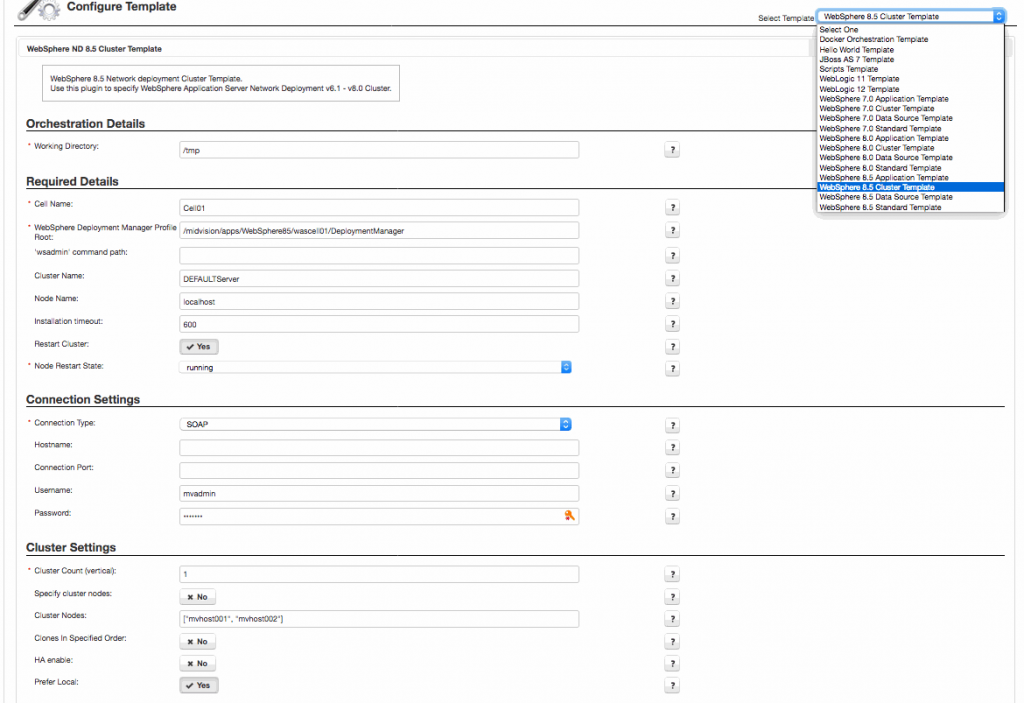
Task: Toggle the Restart Cluster Yes switch
Action: click(x=198, y=346)
